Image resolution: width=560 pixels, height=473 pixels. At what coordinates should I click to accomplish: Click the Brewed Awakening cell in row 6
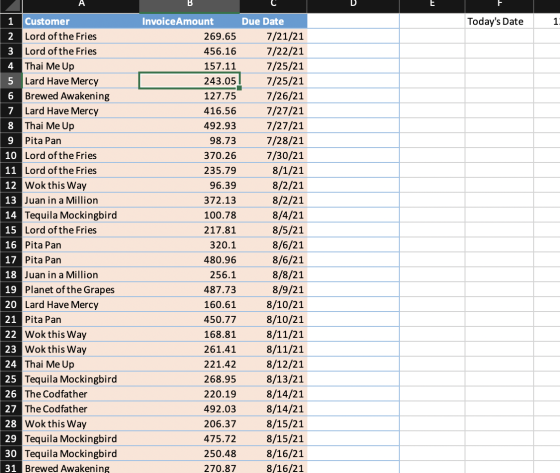click(x=81, y=96)
